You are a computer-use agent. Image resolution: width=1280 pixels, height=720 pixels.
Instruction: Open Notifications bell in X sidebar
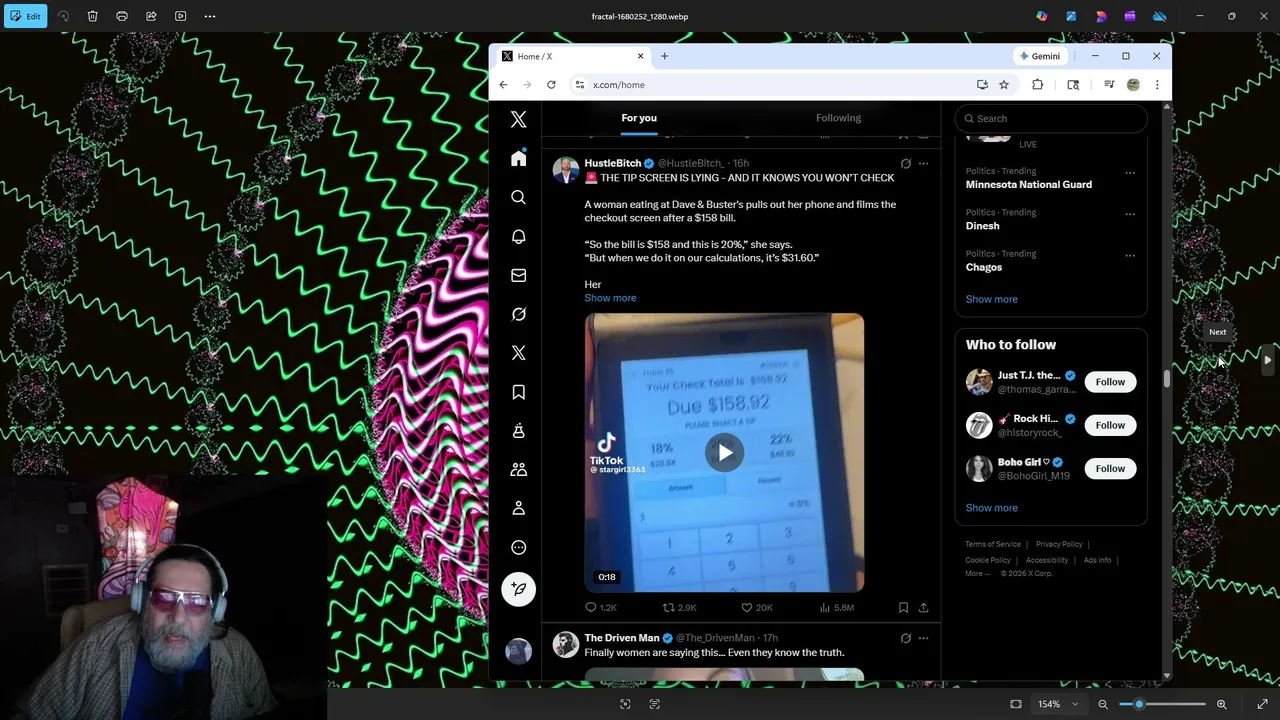click(518, 237)
